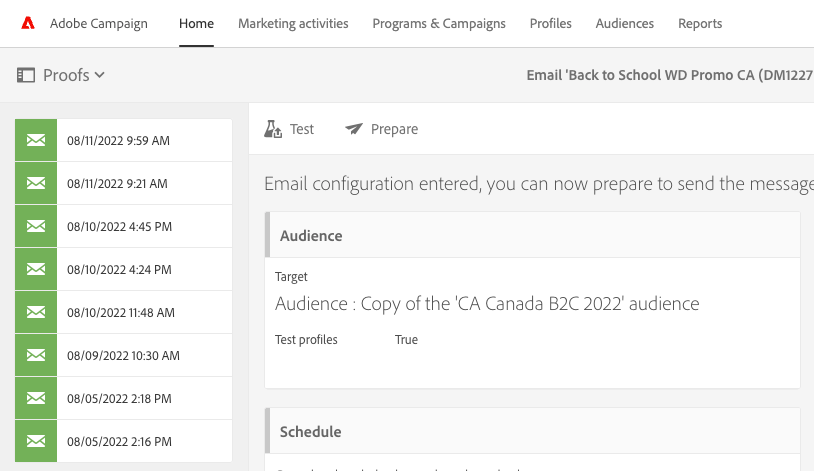Go to Programs & Campaigns tab

tap(439, 24)
